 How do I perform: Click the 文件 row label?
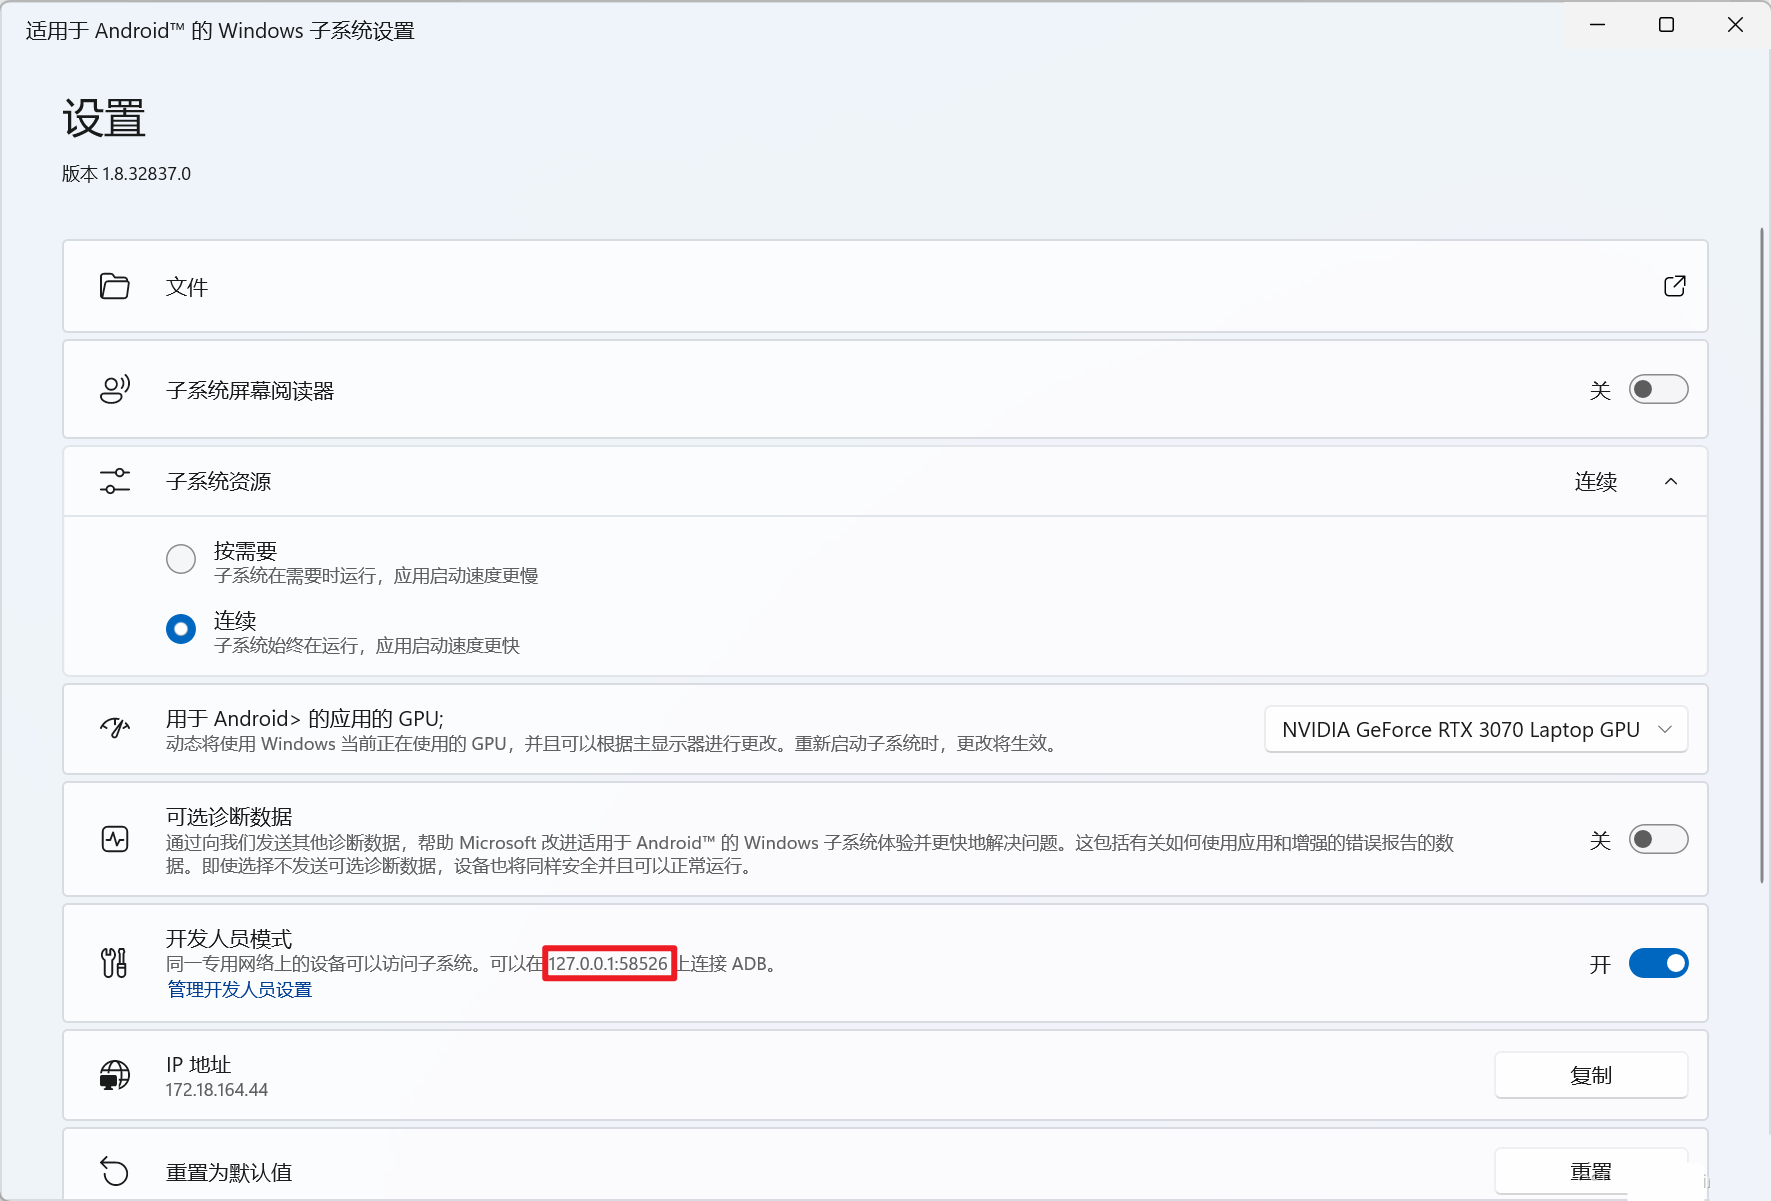(x=187, y=287)
